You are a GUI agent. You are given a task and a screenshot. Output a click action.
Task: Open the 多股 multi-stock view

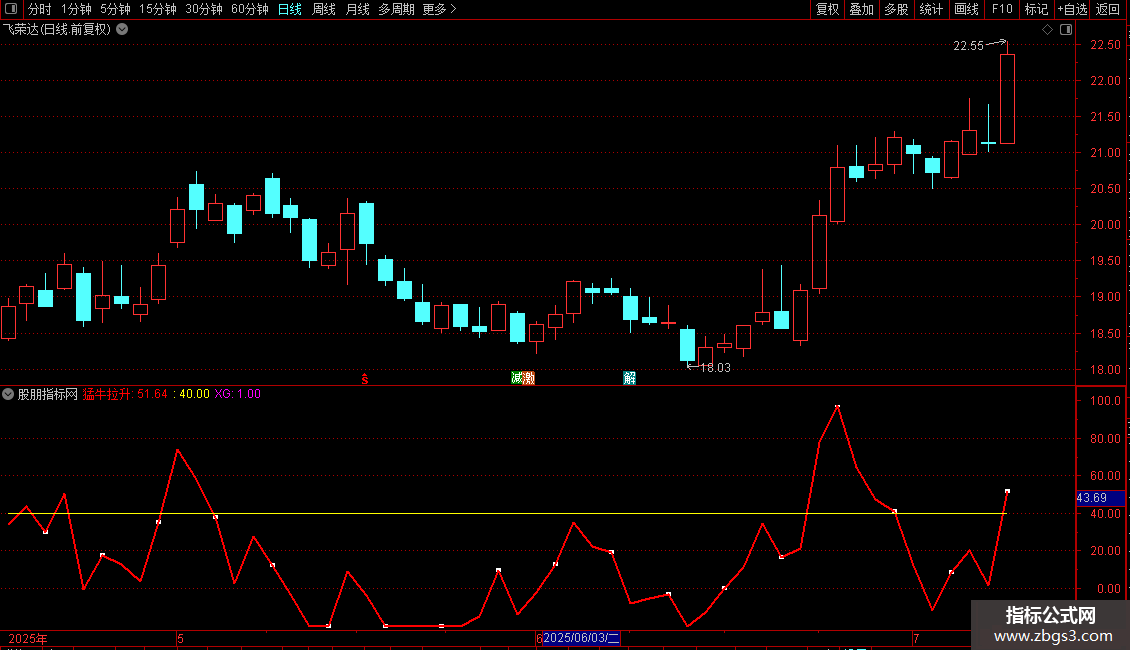(x=896, y=9)
